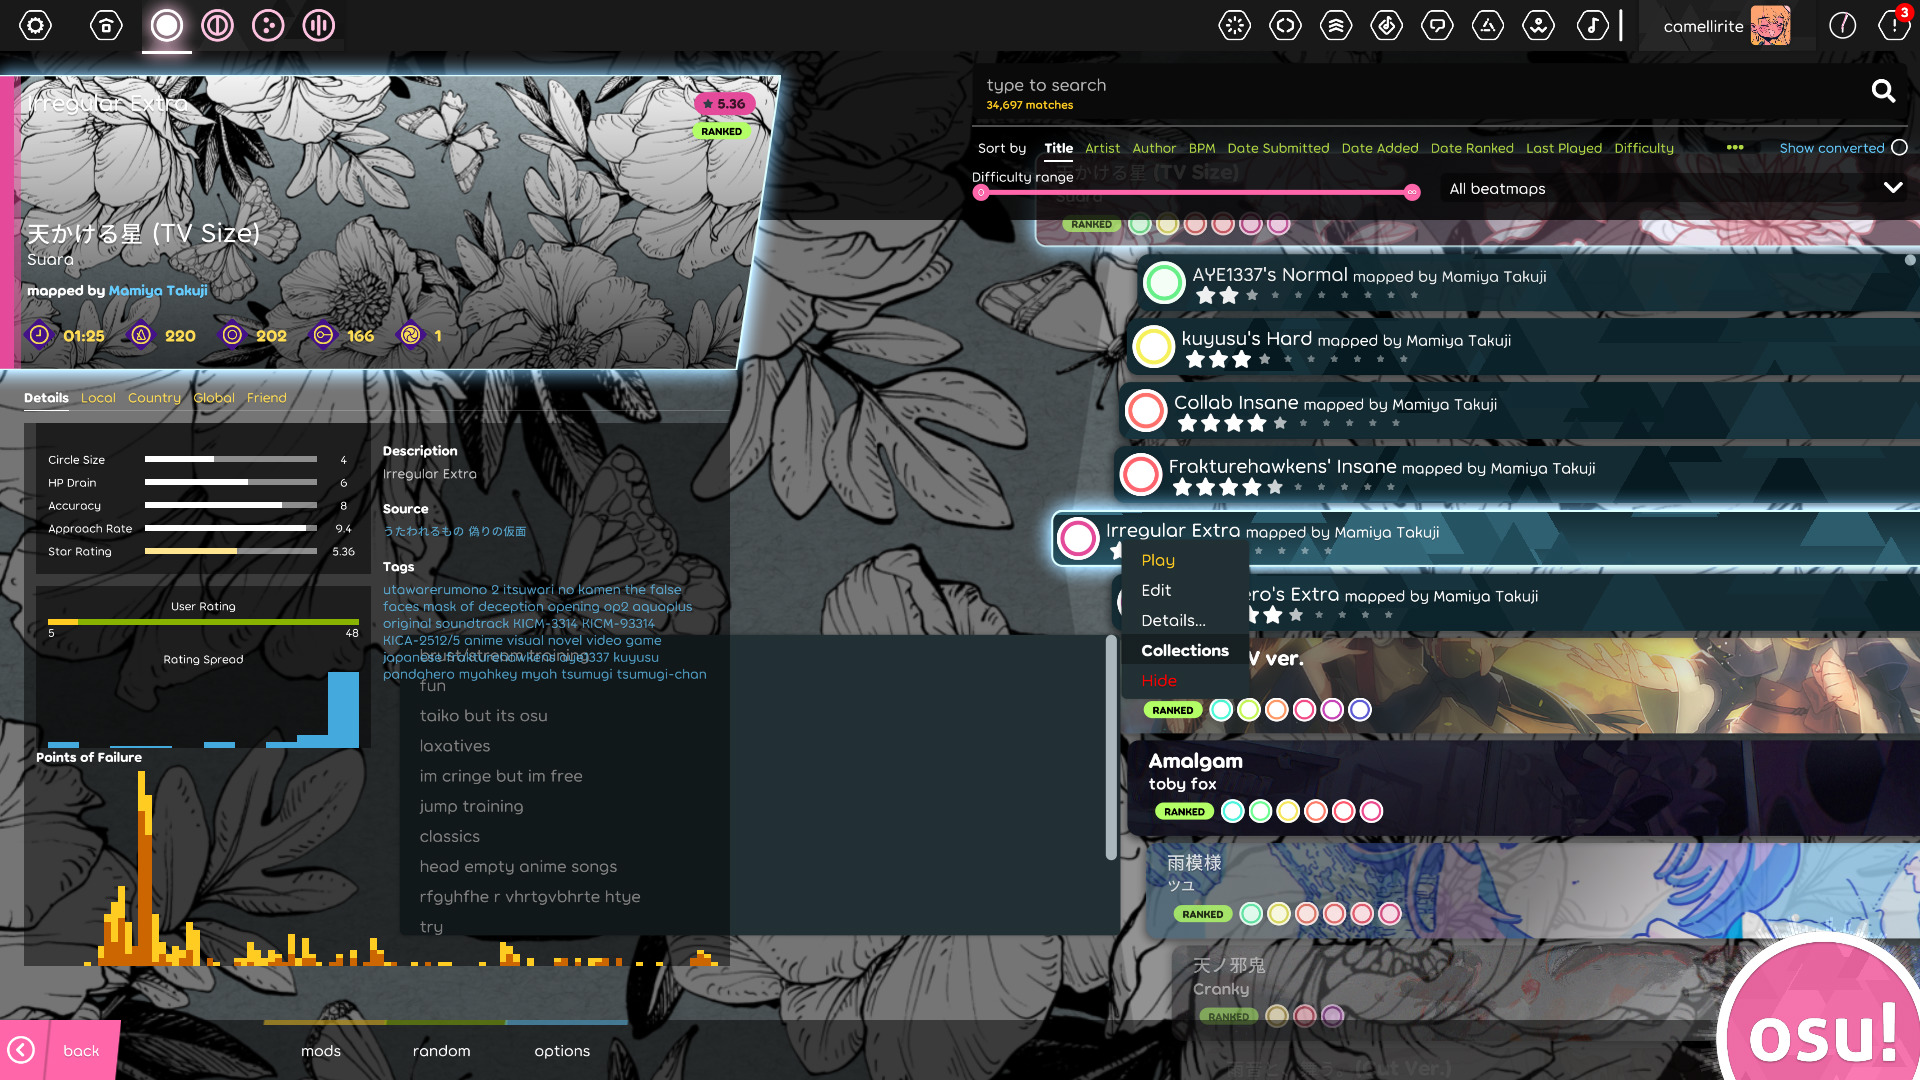Open the notifications icon showing 3 alerts

pos(1893,25)
